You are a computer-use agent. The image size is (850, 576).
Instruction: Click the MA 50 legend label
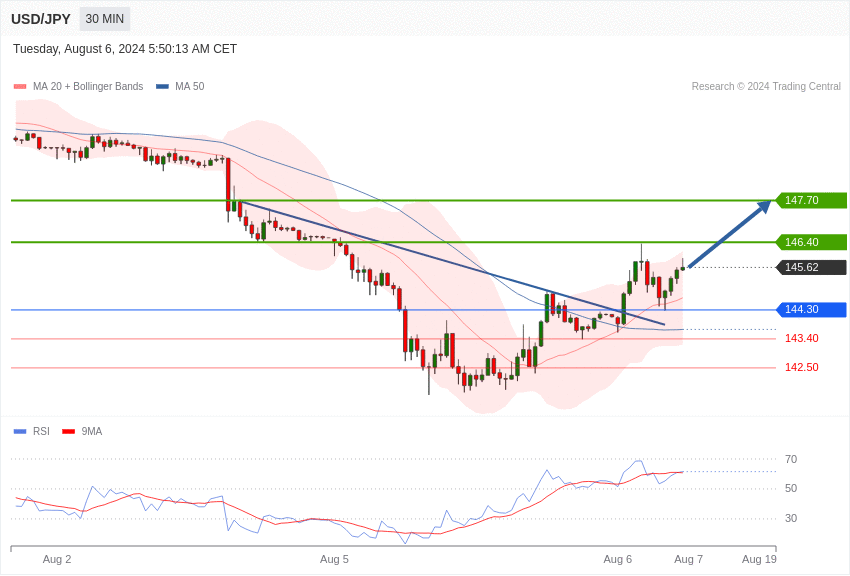coord(190,87)
